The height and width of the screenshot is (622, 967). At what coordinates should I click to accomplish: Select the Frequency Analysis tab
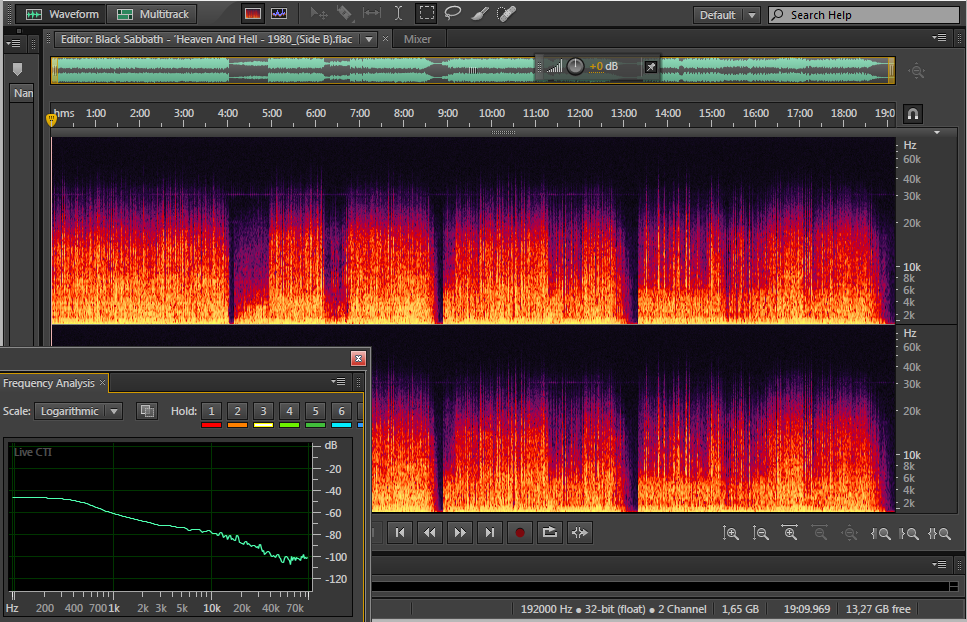click(x=49, y=383)
